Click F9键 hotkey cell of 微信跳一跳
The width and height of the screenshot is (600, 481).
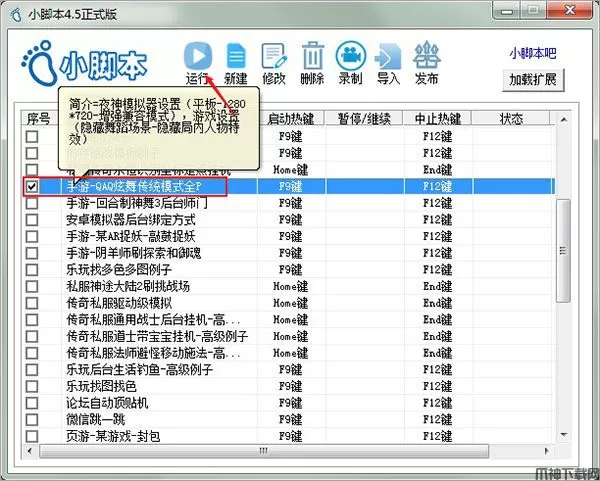290,420
